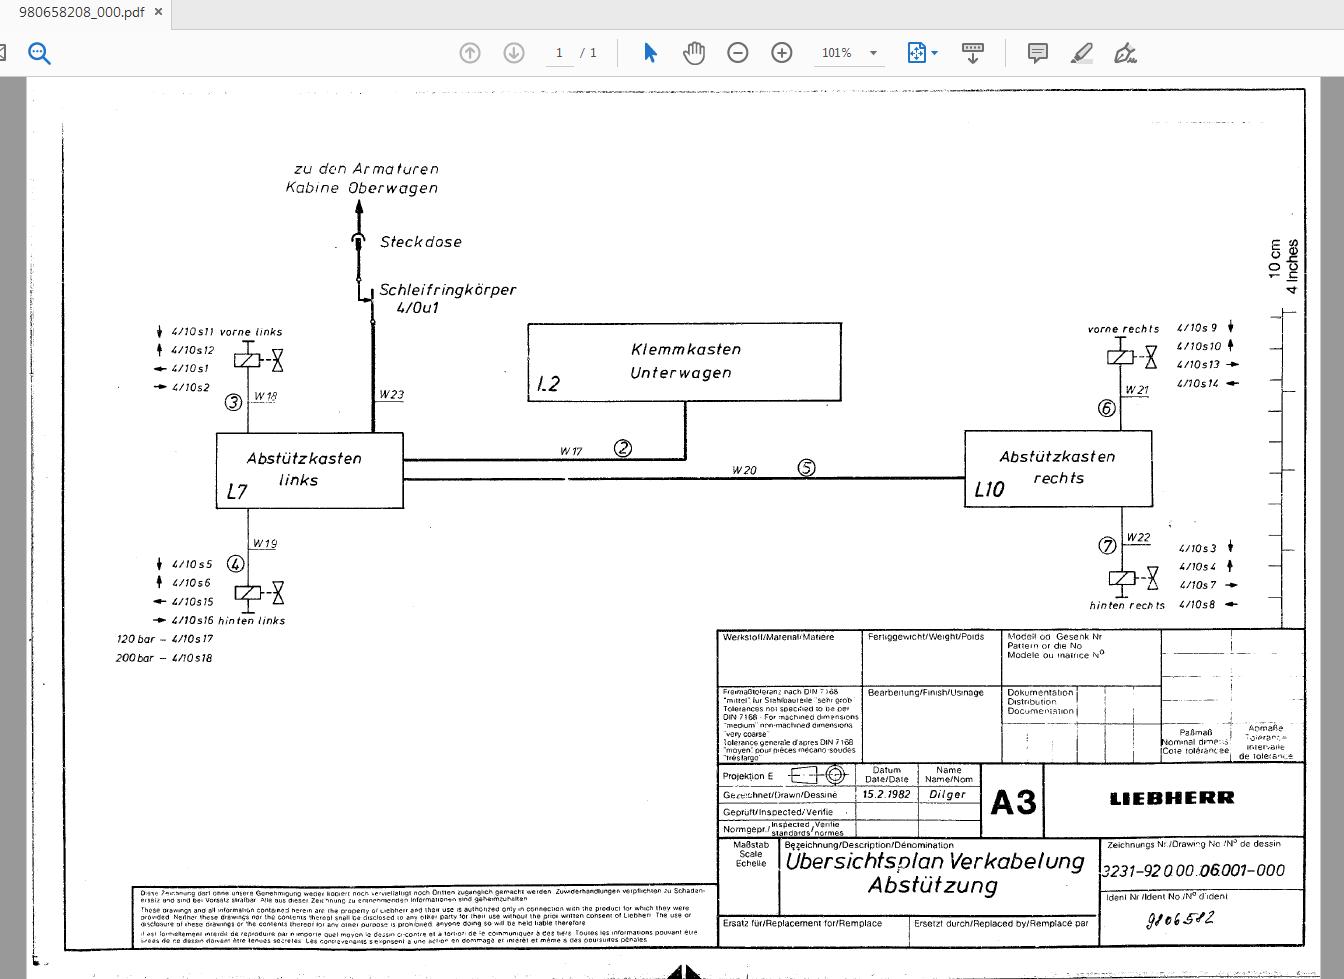This screenshot has height=979, width=1344.
Task: Click the W21 cable label
Action: (1137, 390)
